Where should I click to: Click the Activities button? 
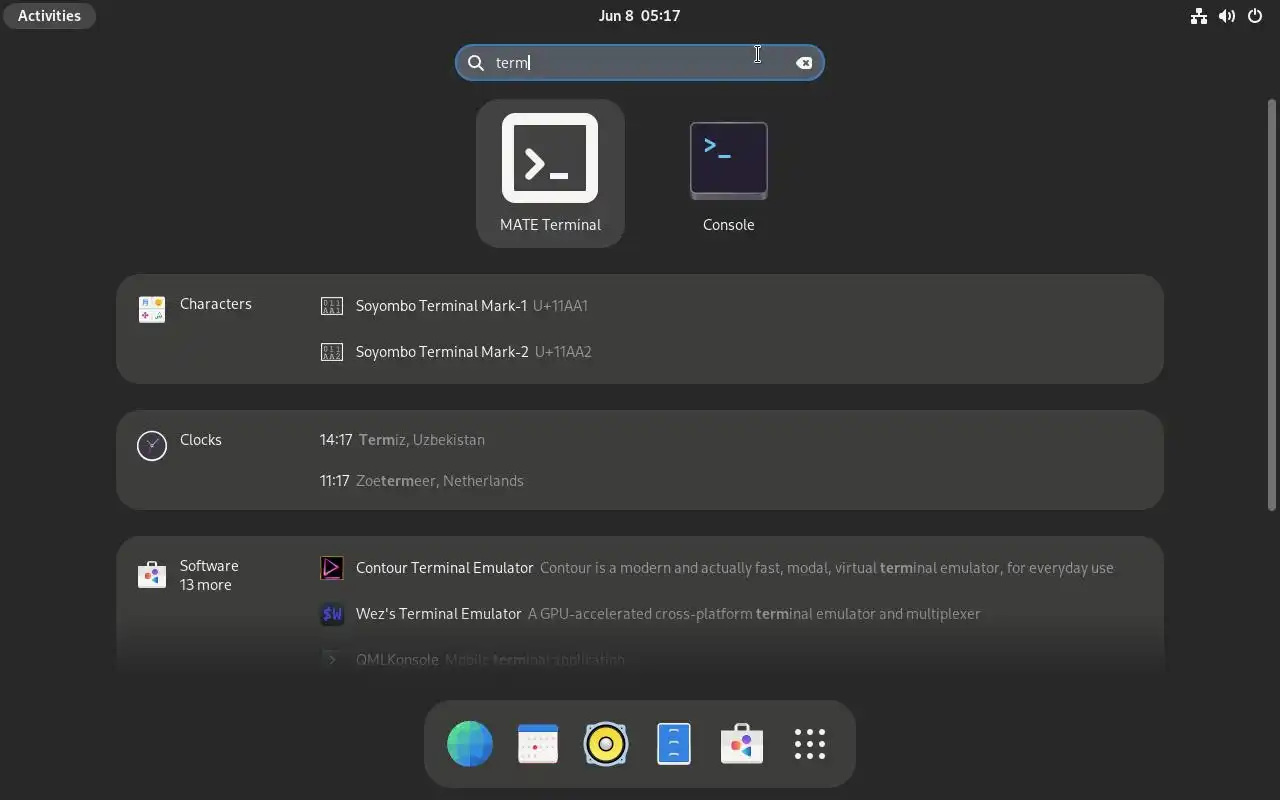[49, 16]
